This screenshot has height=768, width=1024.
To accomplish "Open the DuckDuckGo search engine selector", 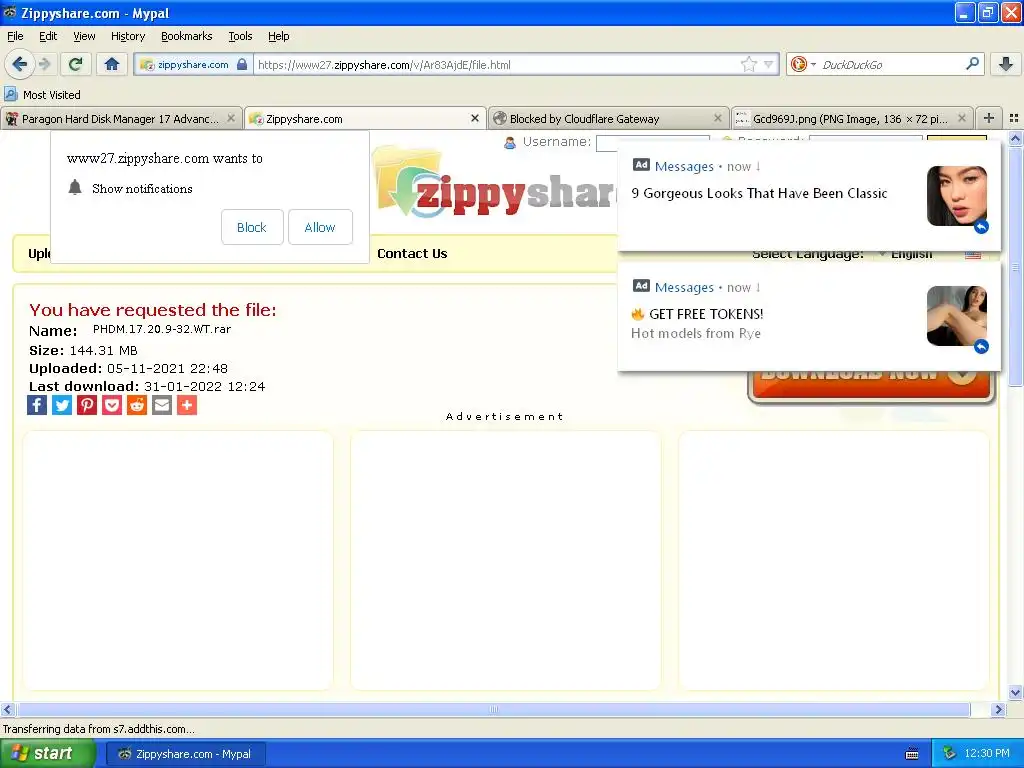I will (803, 64).
